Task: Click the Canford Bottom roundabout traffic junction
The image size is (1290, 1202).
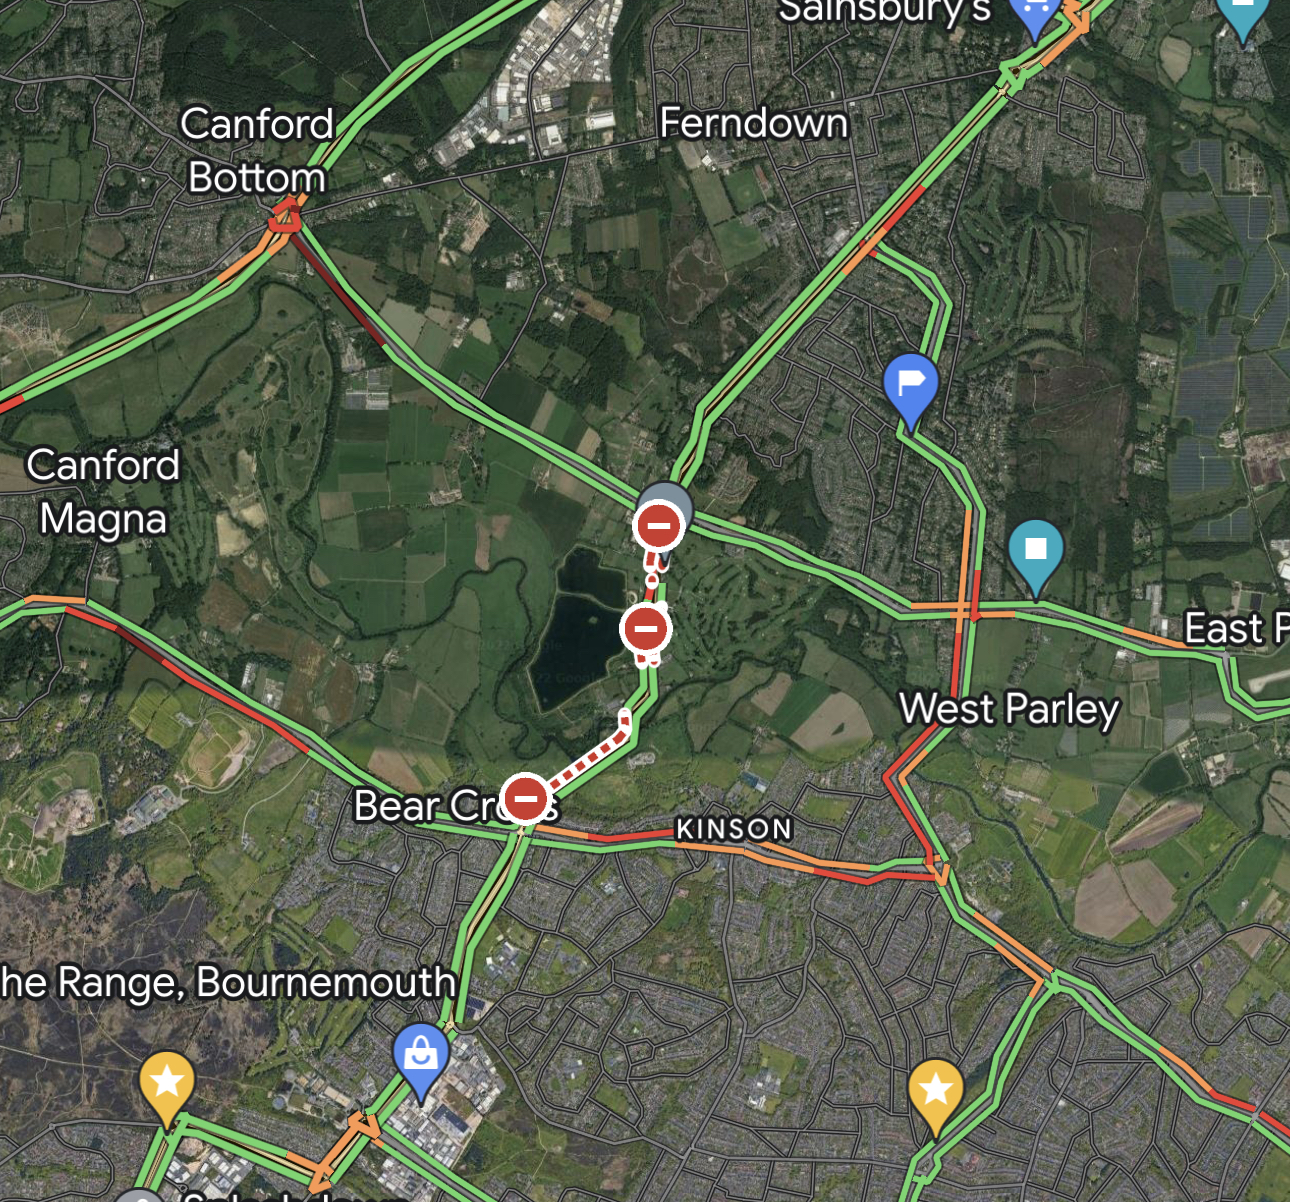Action: [x=286, y=217]
